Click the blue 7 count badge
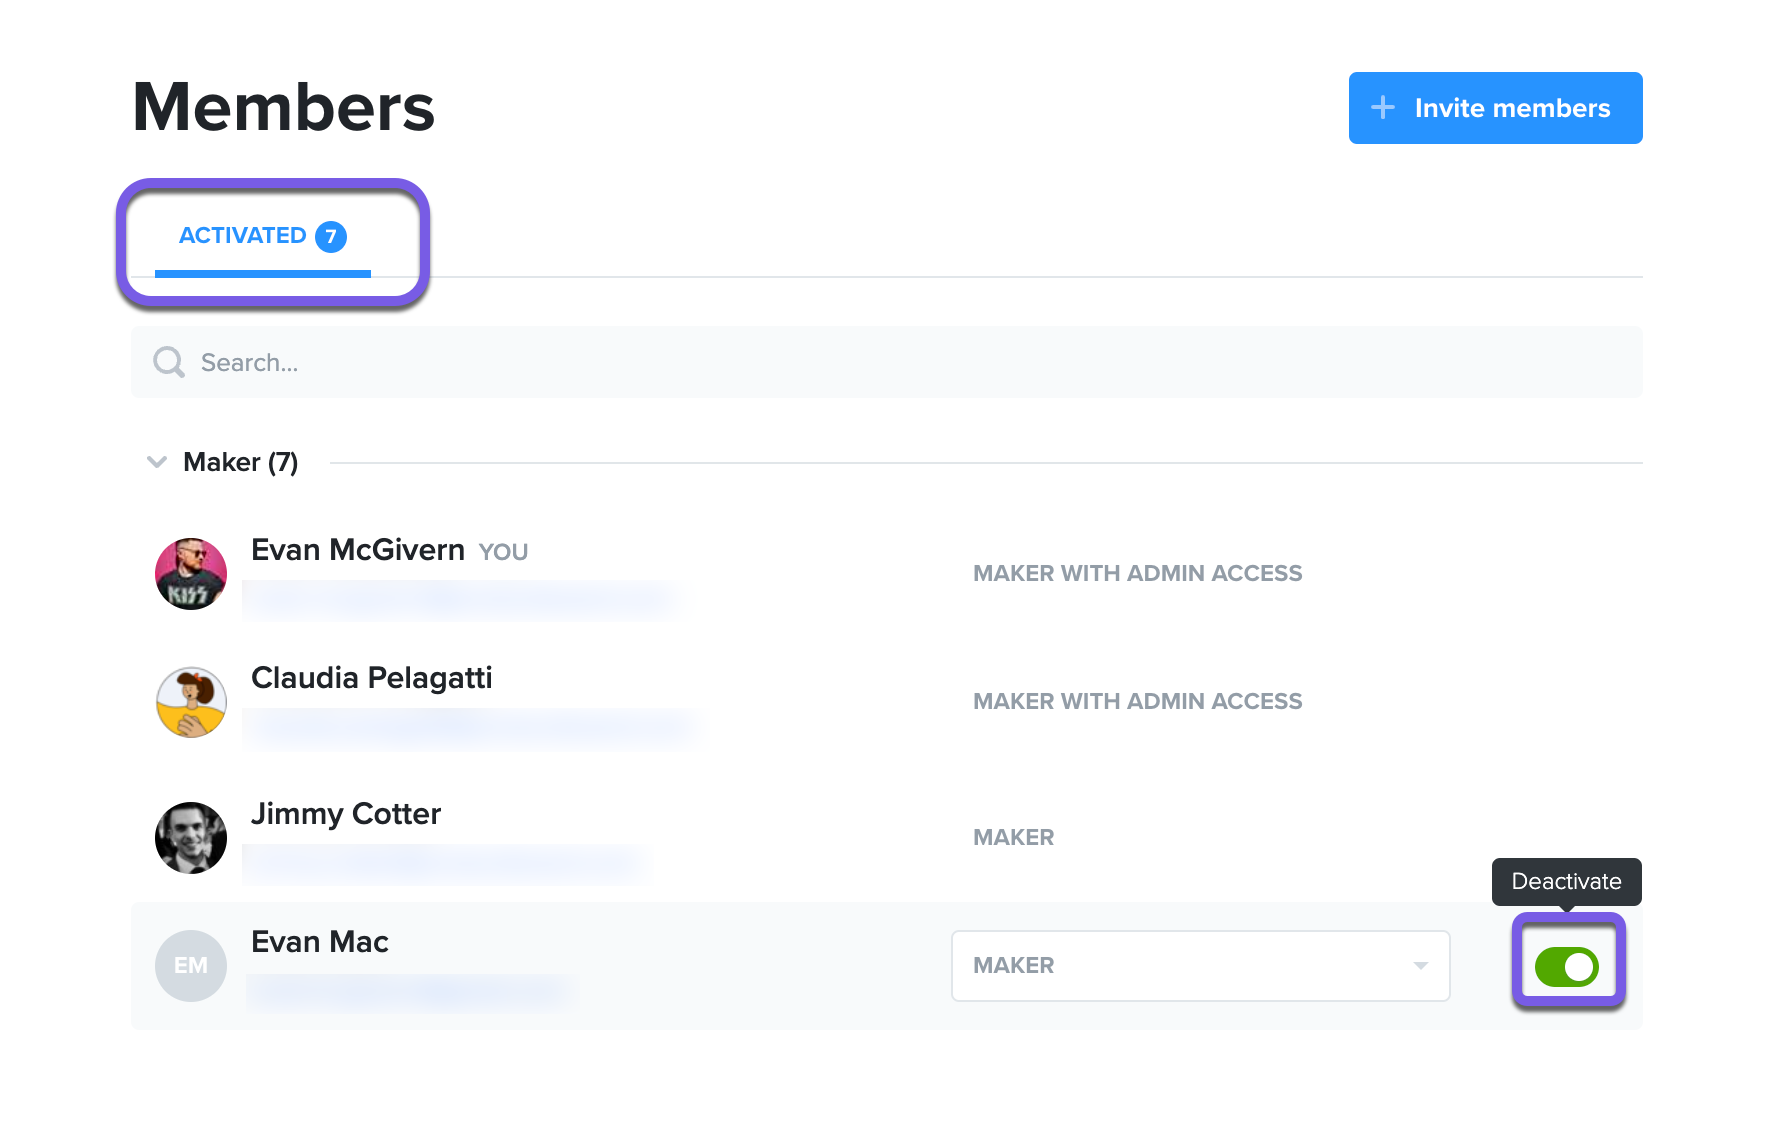The image size is (1782, 1126). [331, 237]
